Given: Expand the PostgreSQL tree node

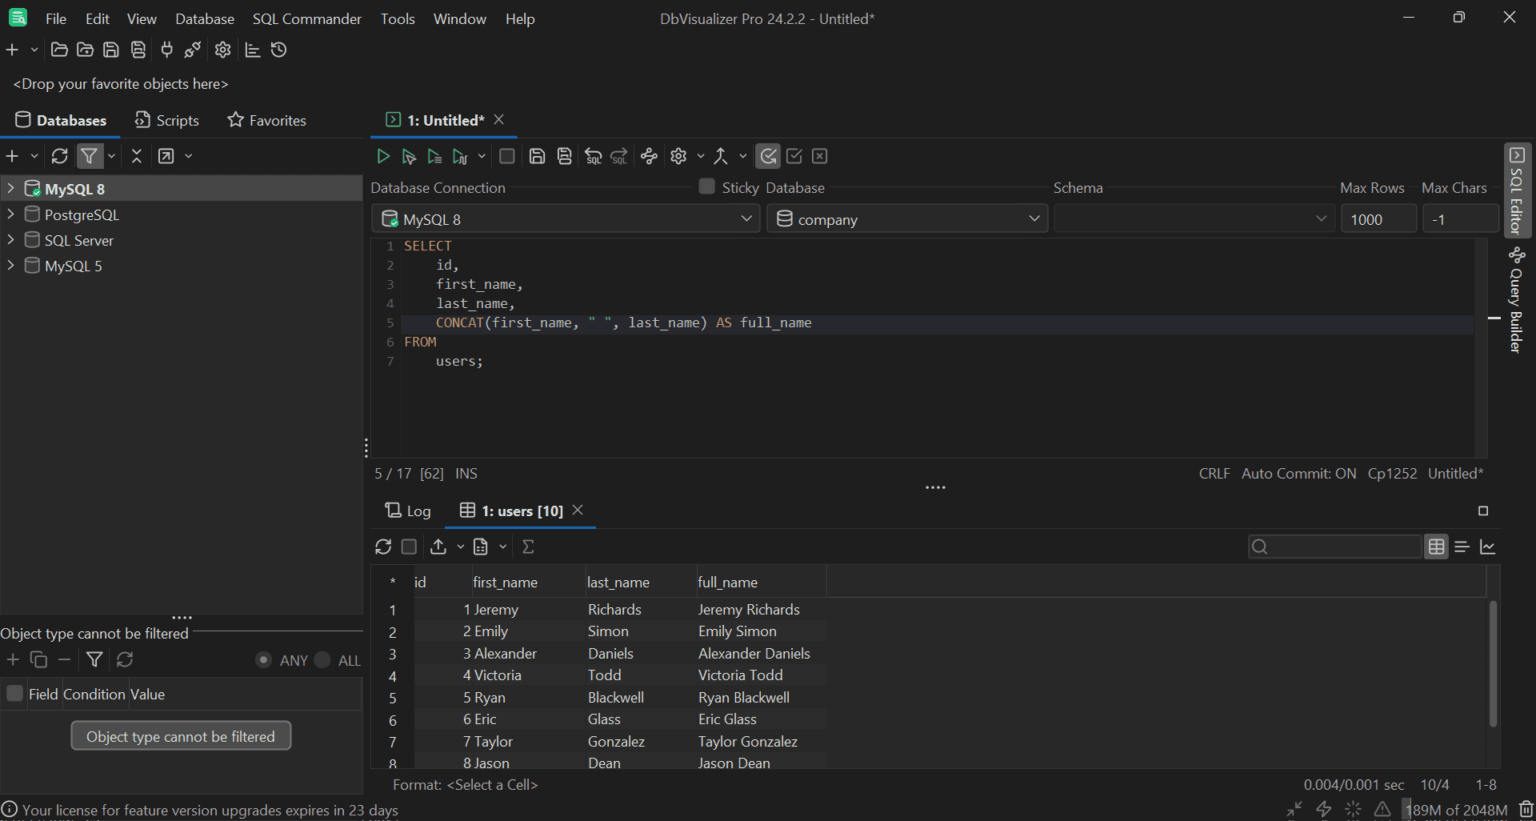Looking at the screenshot, I should (11, 214).
